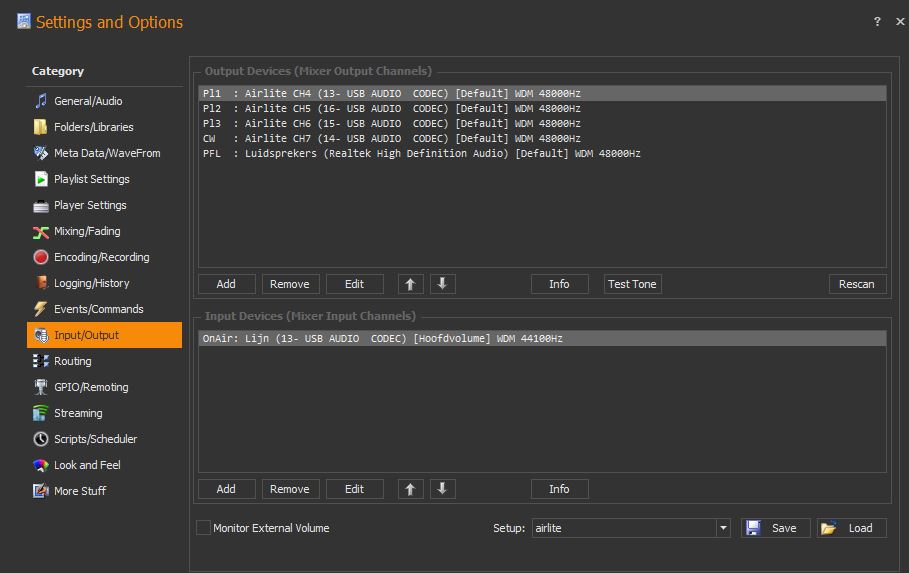Select OnAir Lijn input device row
Screen dimensions: 909x573
[542, 338]
